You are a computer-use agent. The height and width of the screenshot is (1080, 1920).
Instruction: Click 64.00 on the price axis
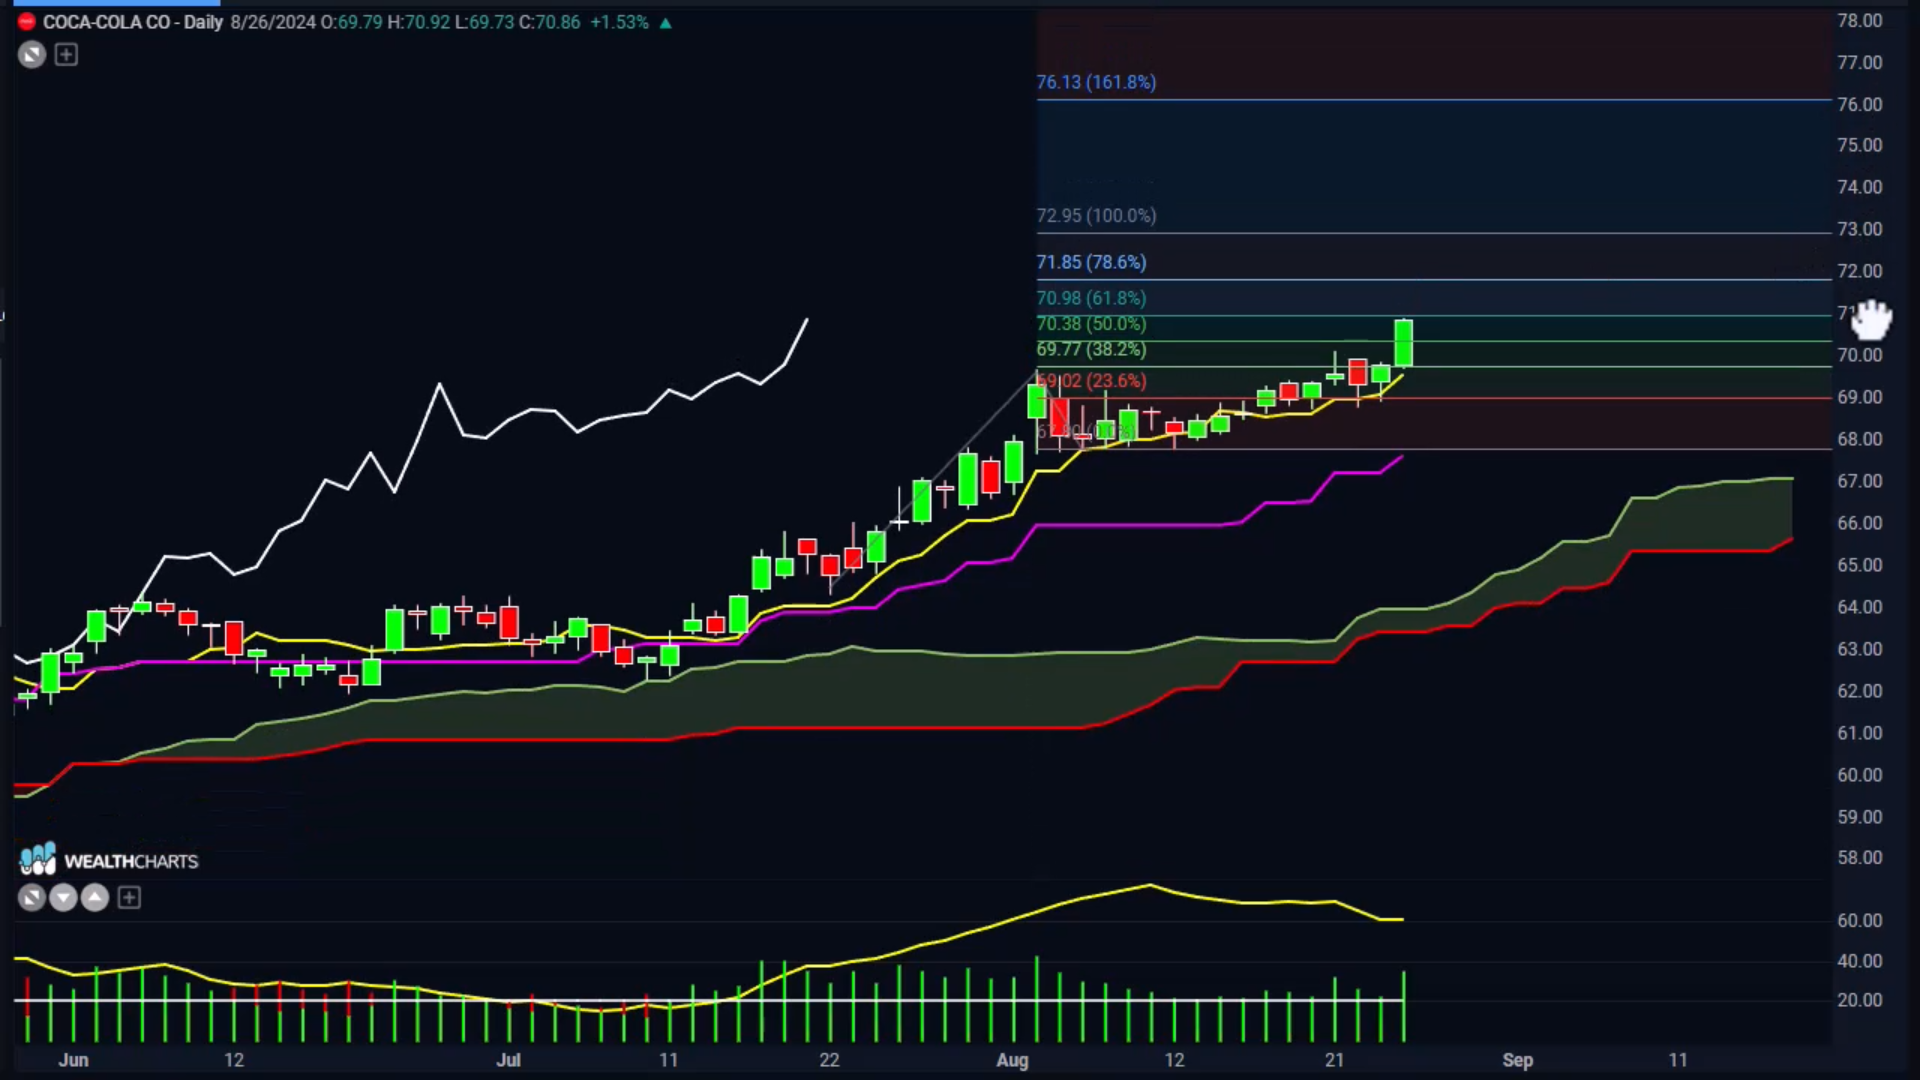[x=1859, y=607]
